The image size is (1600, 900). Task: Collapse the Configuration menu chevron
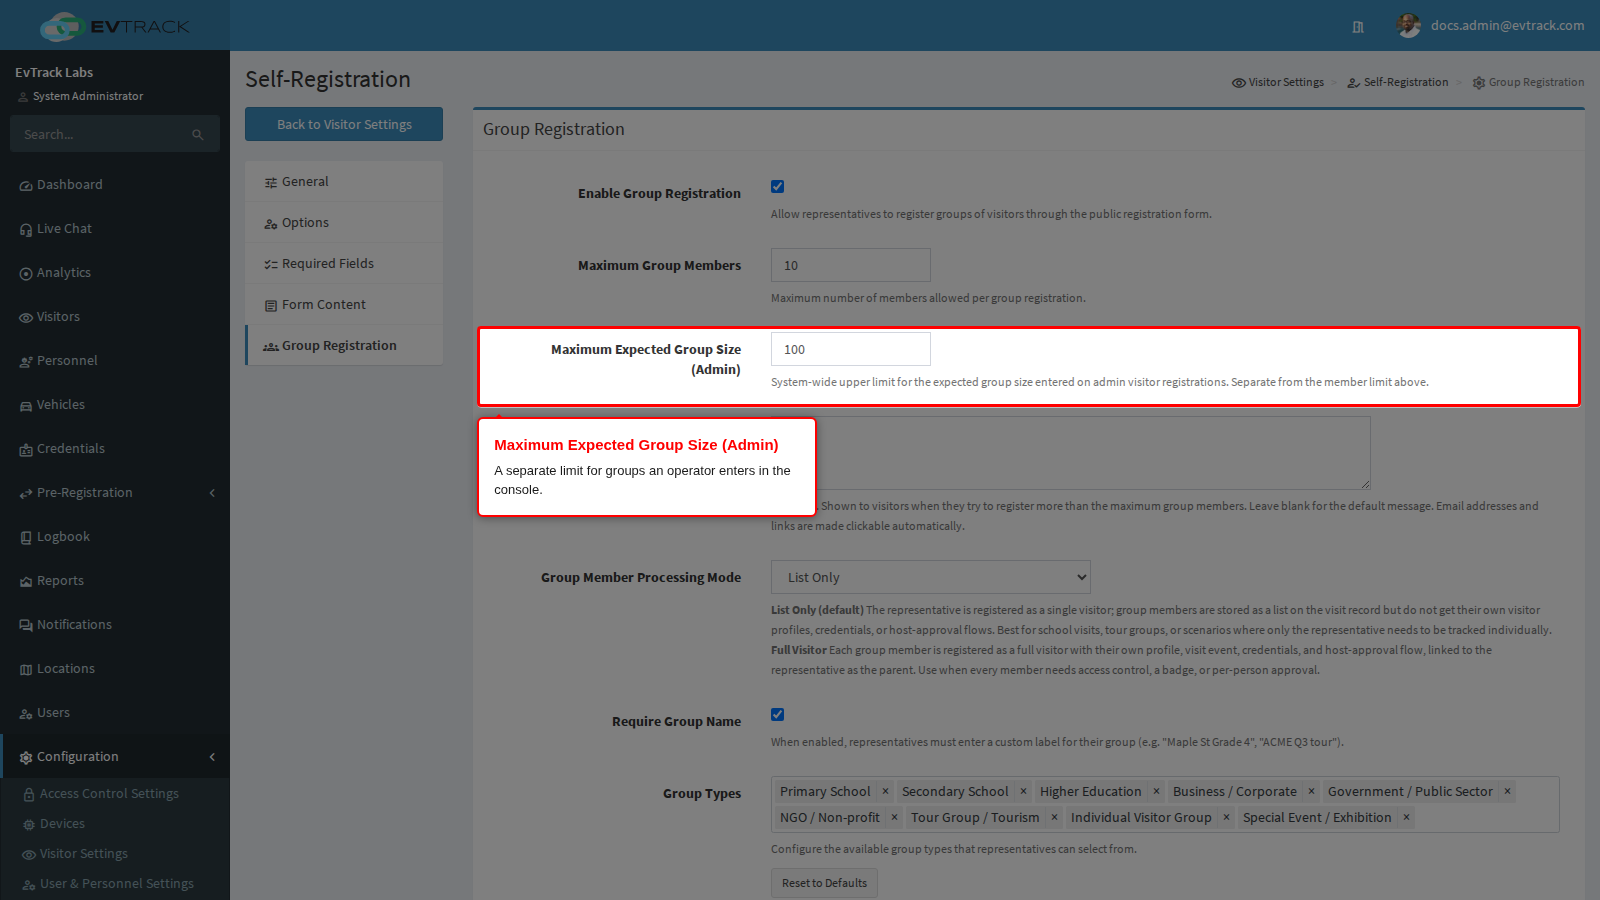(212, 757)
